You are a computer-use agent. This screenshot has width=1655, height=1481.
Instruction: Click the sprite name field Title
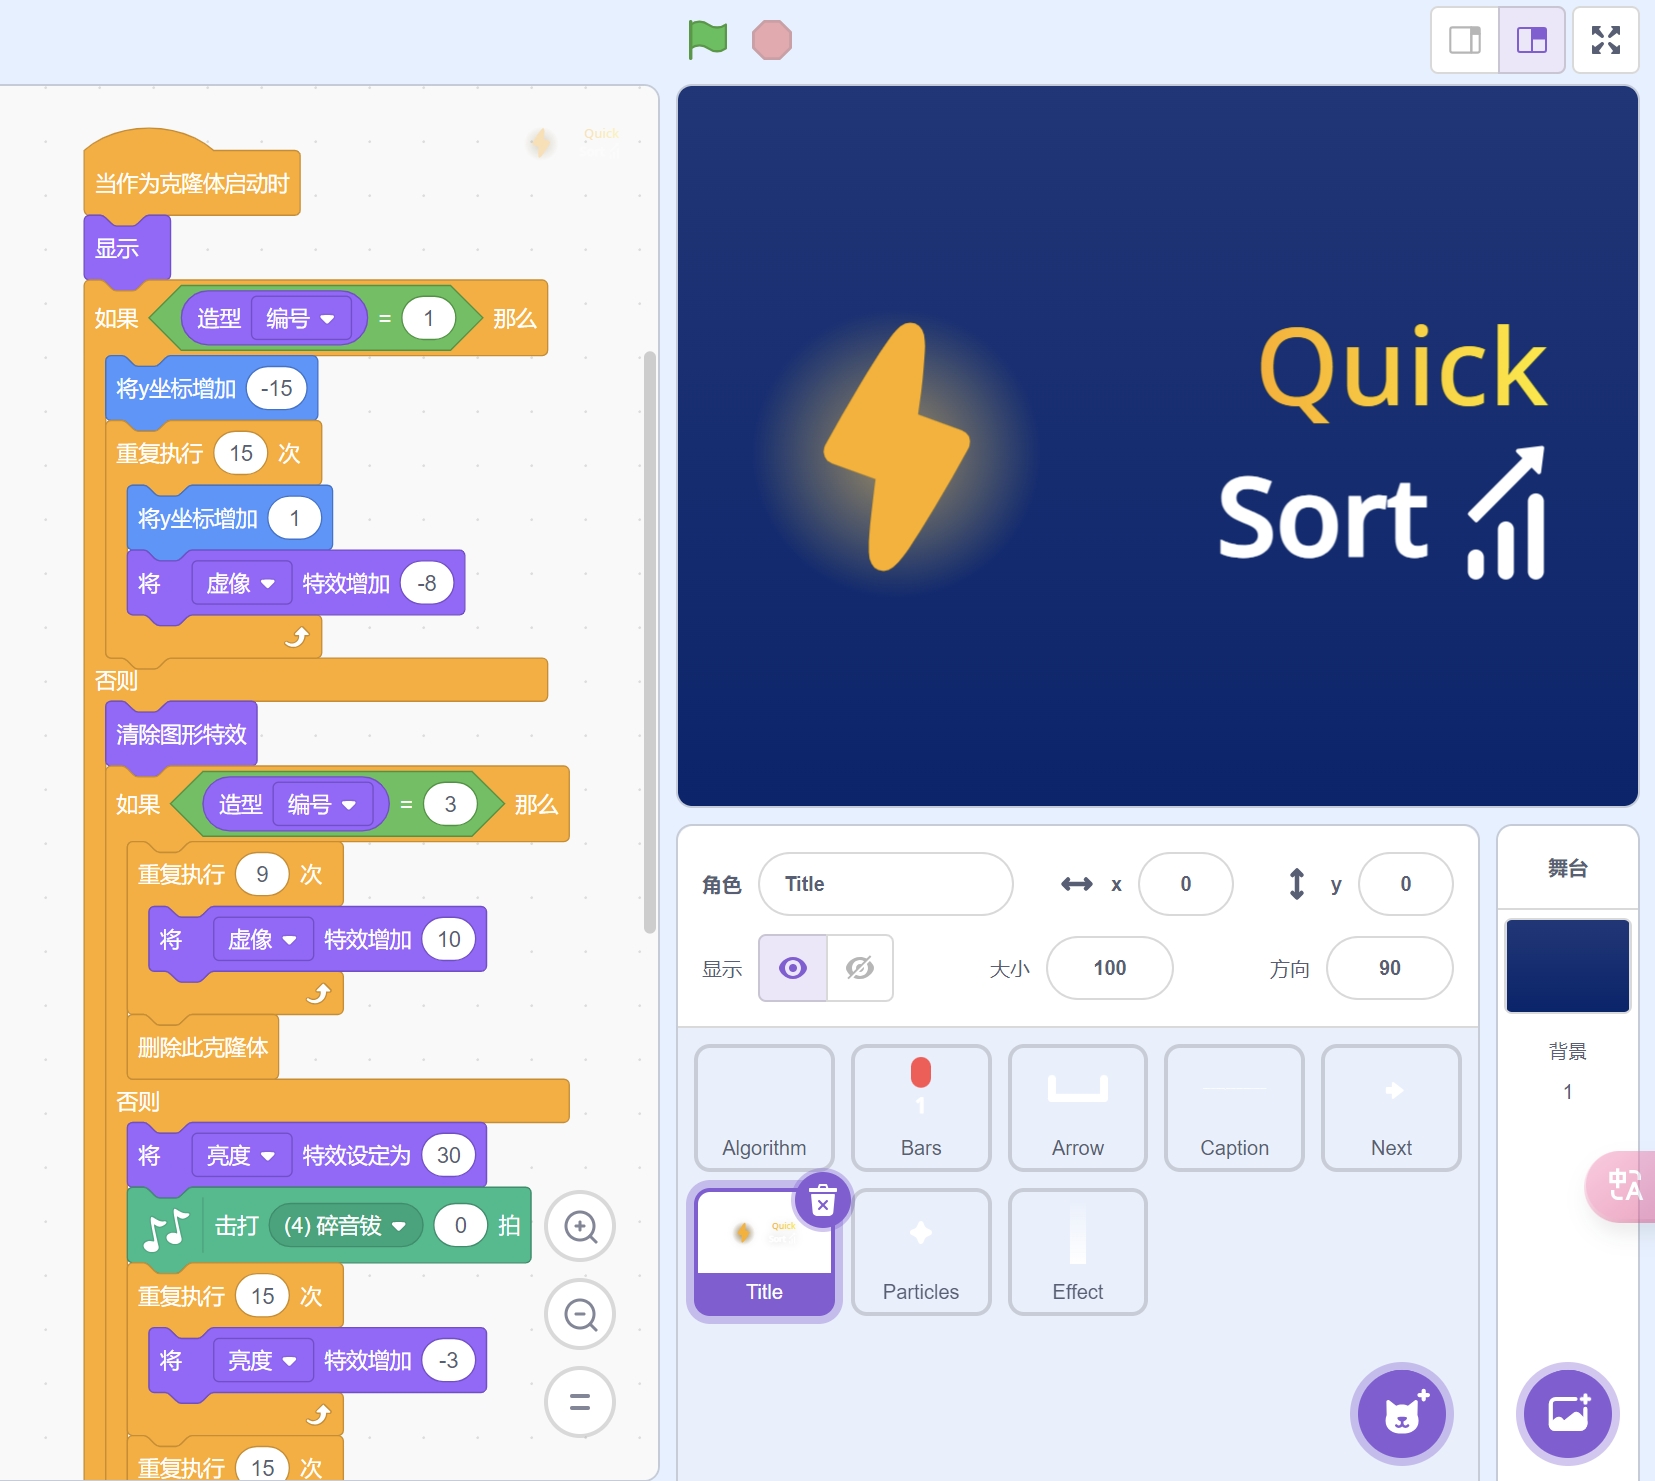click(x=885, y=884)
